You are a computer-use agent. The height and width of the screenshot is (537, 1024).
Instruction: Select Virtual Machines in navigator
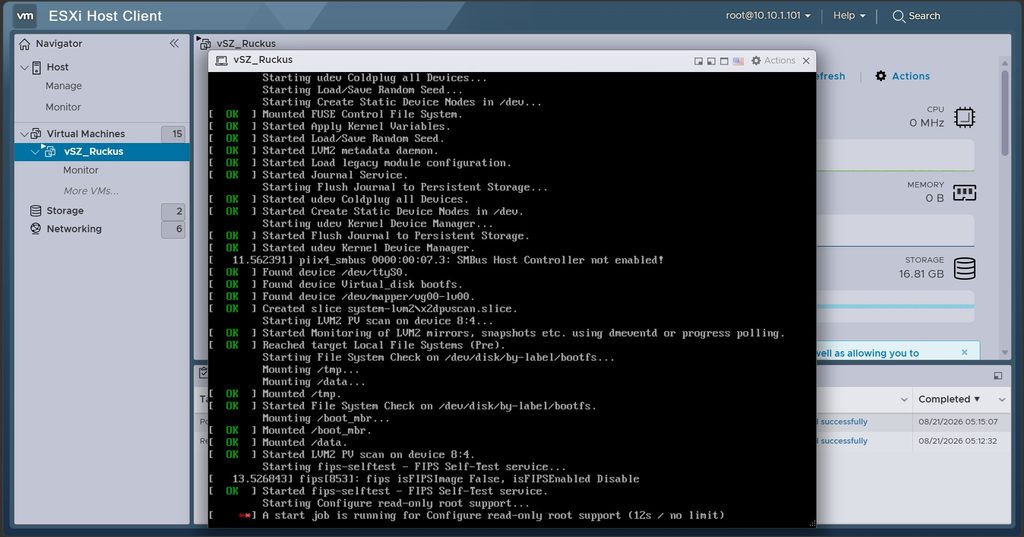(x=86, y=133)
